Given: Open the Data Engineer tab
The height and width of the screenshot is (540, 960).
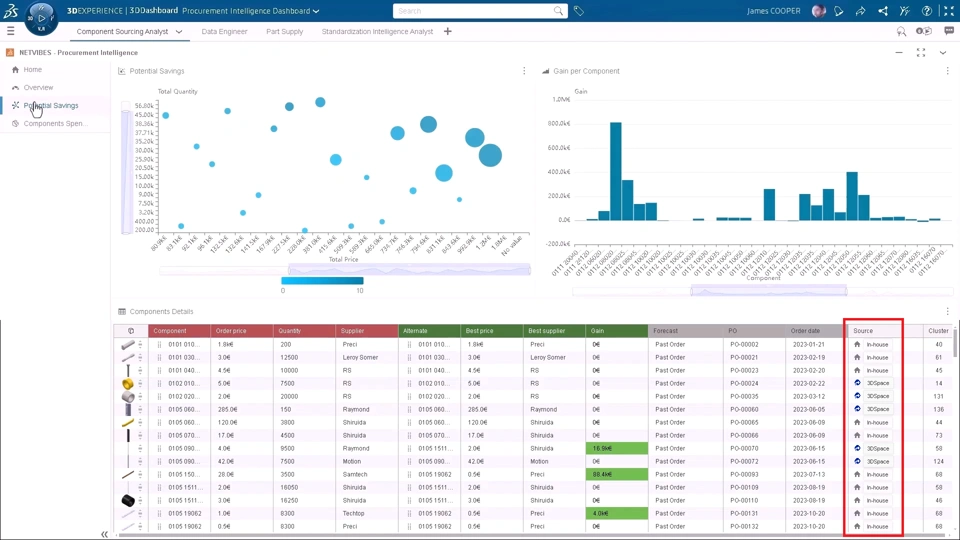Looking at the screenshot, I should [224, 31].
